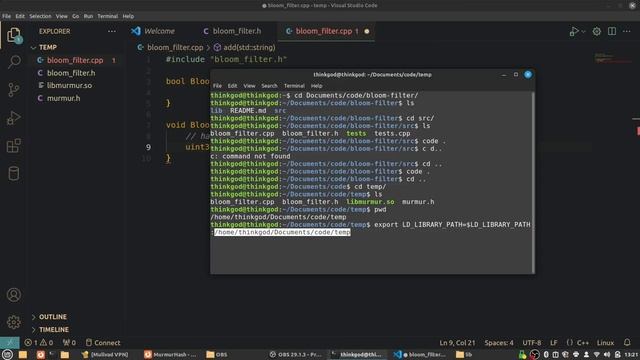Click line number 9 in the editor gutter
640x360 pixels.
(x=148, y=147)
